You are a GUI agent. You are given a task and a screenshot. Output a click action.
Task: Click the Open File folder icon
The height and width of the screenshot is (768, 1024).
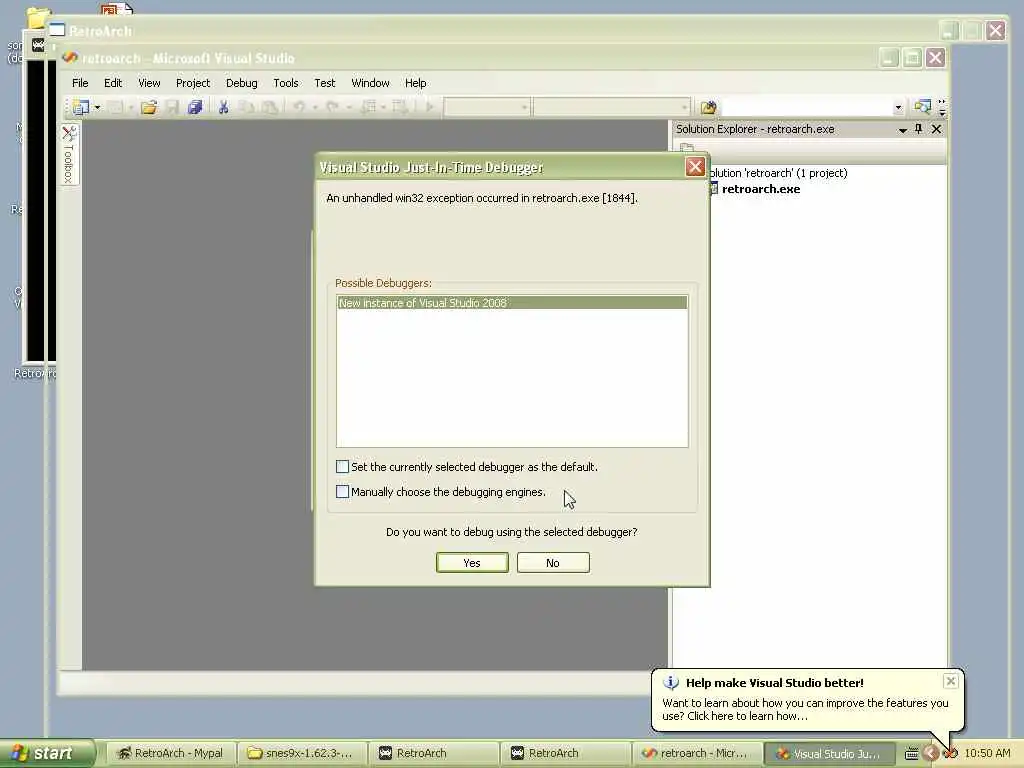click(x=149, y=106)
